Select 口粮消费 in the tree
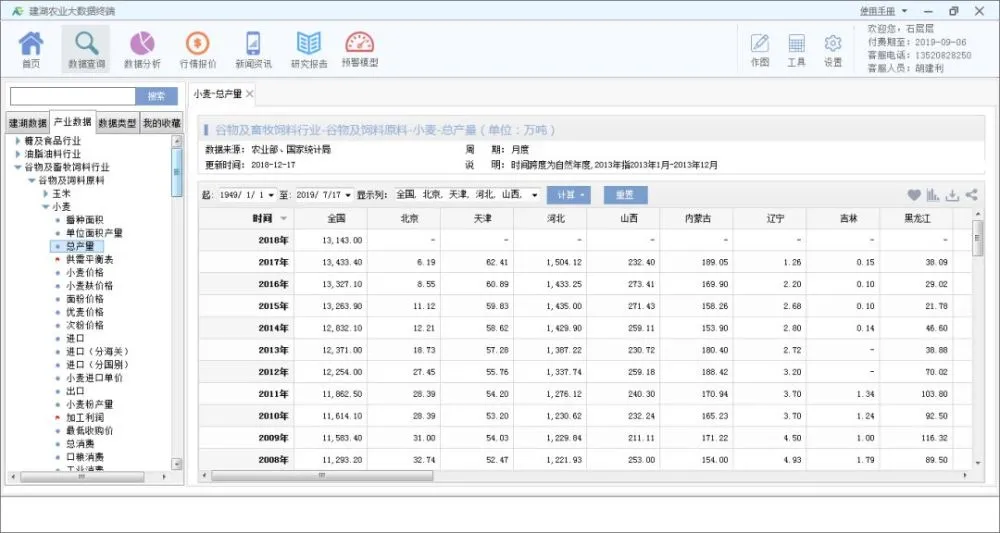 (x=84, y=457)
